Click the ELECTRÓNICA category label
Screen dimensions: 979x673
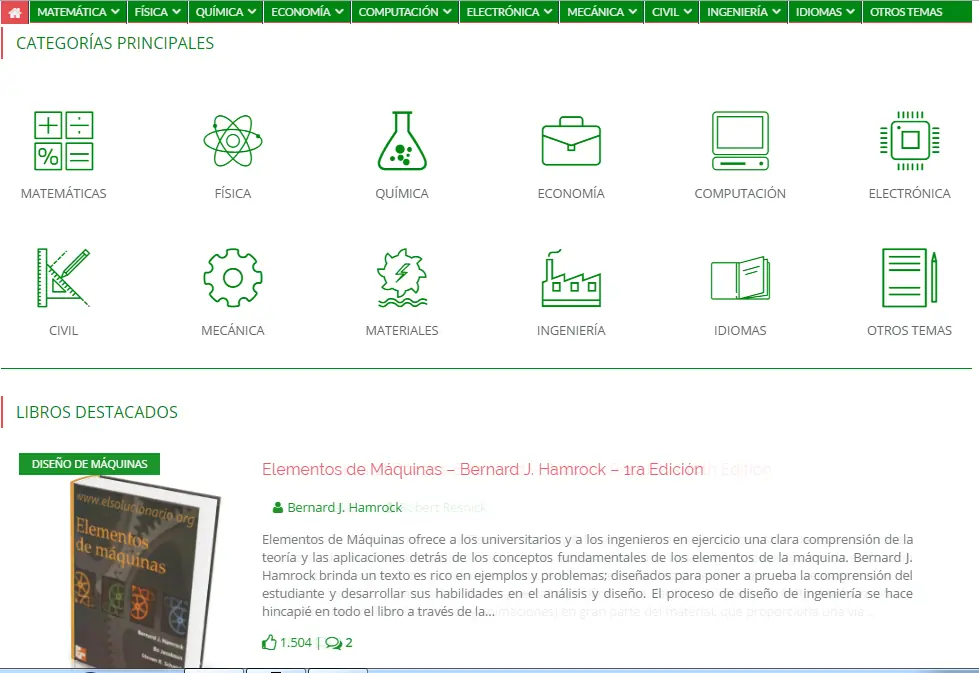[x=910, y=194]
